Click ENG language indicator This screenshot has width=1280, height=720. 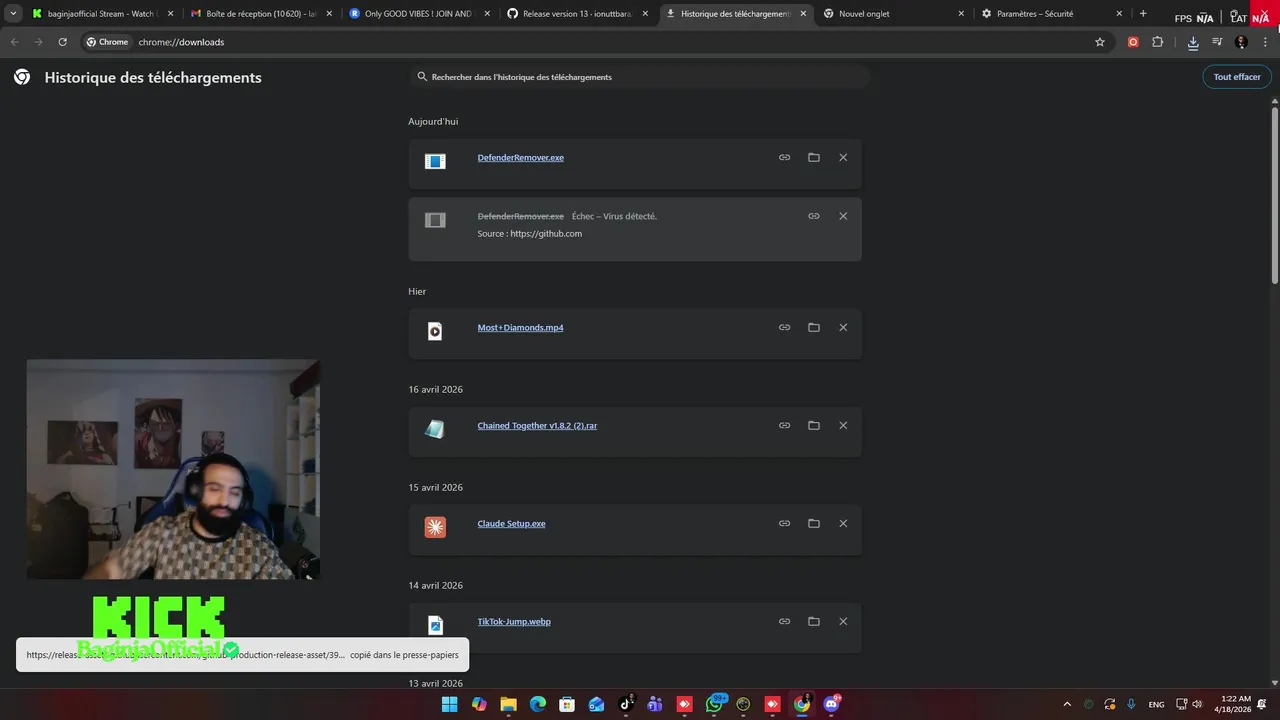pyautogui.click(x=1156, y=705)
